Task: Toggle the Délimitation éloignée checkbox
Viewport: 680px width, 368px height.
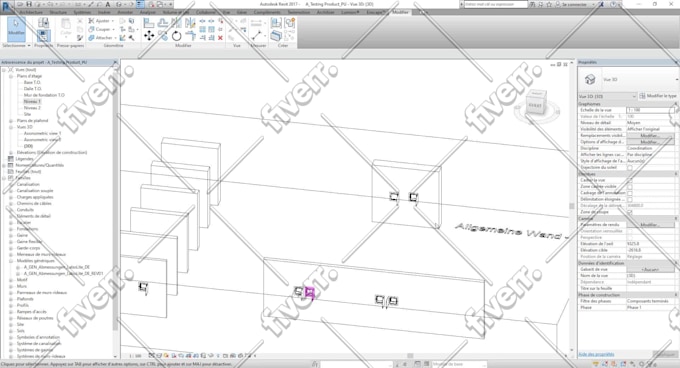Action: point(630,199)
